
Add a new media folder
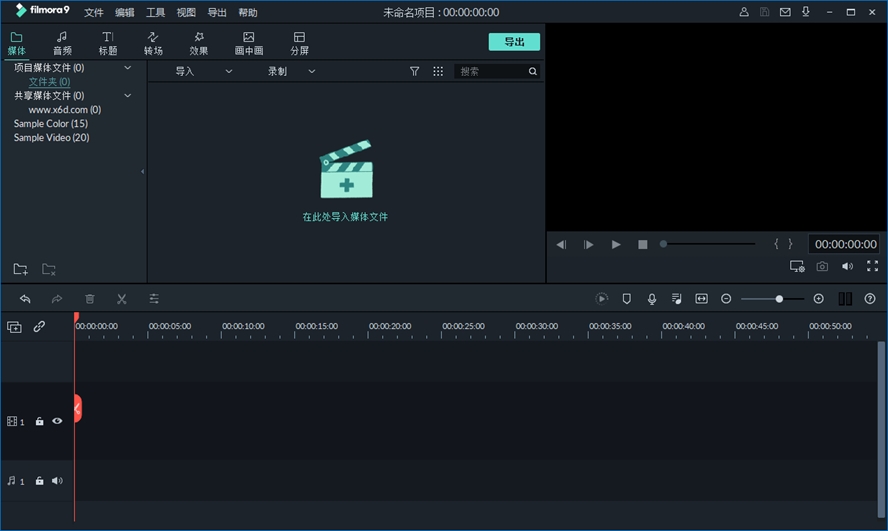pyautogui.click(x=20, y=269)
